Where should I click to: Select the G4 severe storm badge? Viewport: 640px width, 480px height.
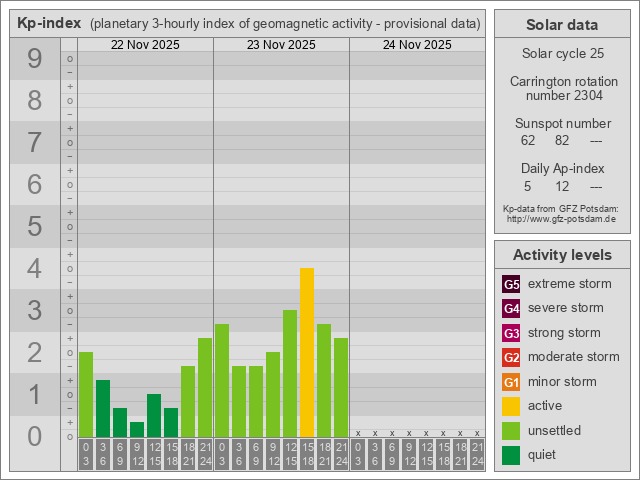(x=511, y=308)
